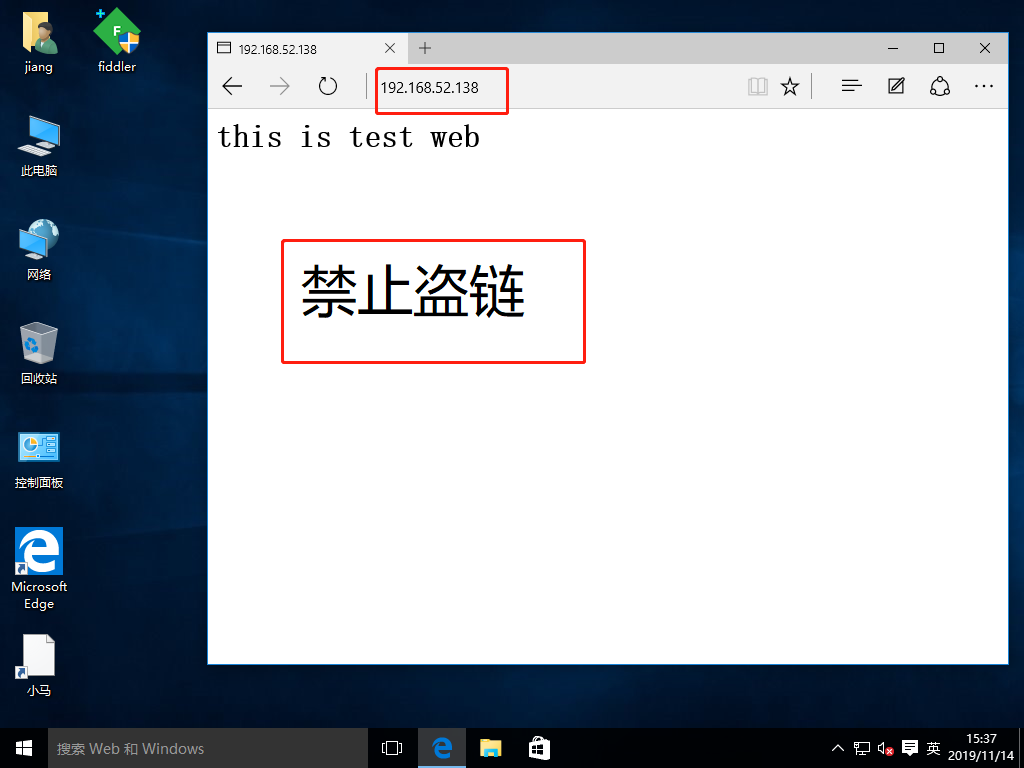Viewport: 1024px width, 768px height.
Task: Click the muted volume tray icon
Action: (885, 748)
